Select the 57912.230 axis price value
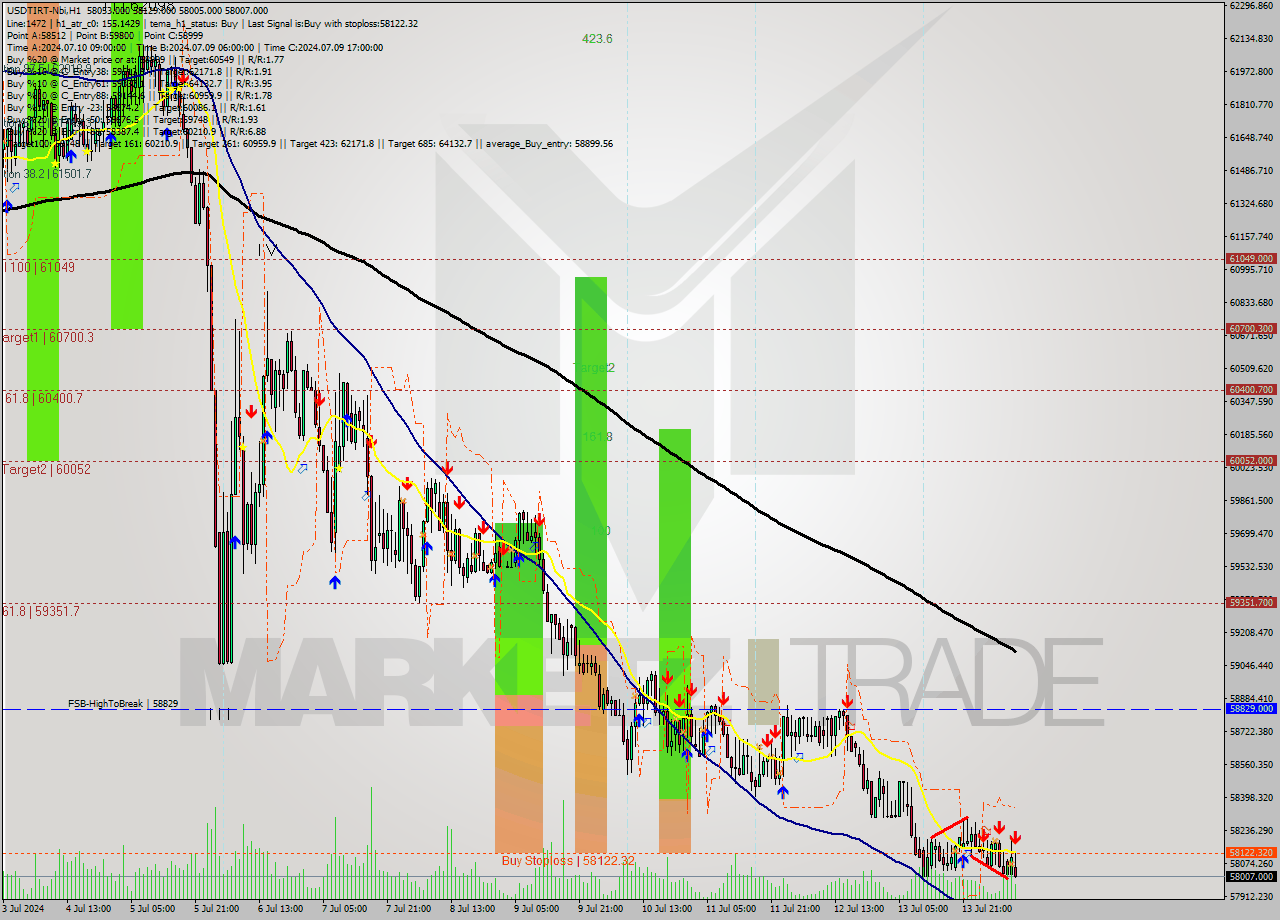 pos(1250,896)
